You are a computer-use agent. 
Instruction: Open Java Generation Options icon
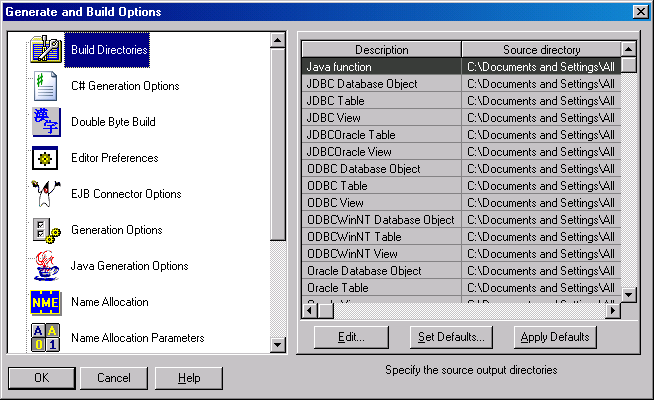click(x=46, y=265)
